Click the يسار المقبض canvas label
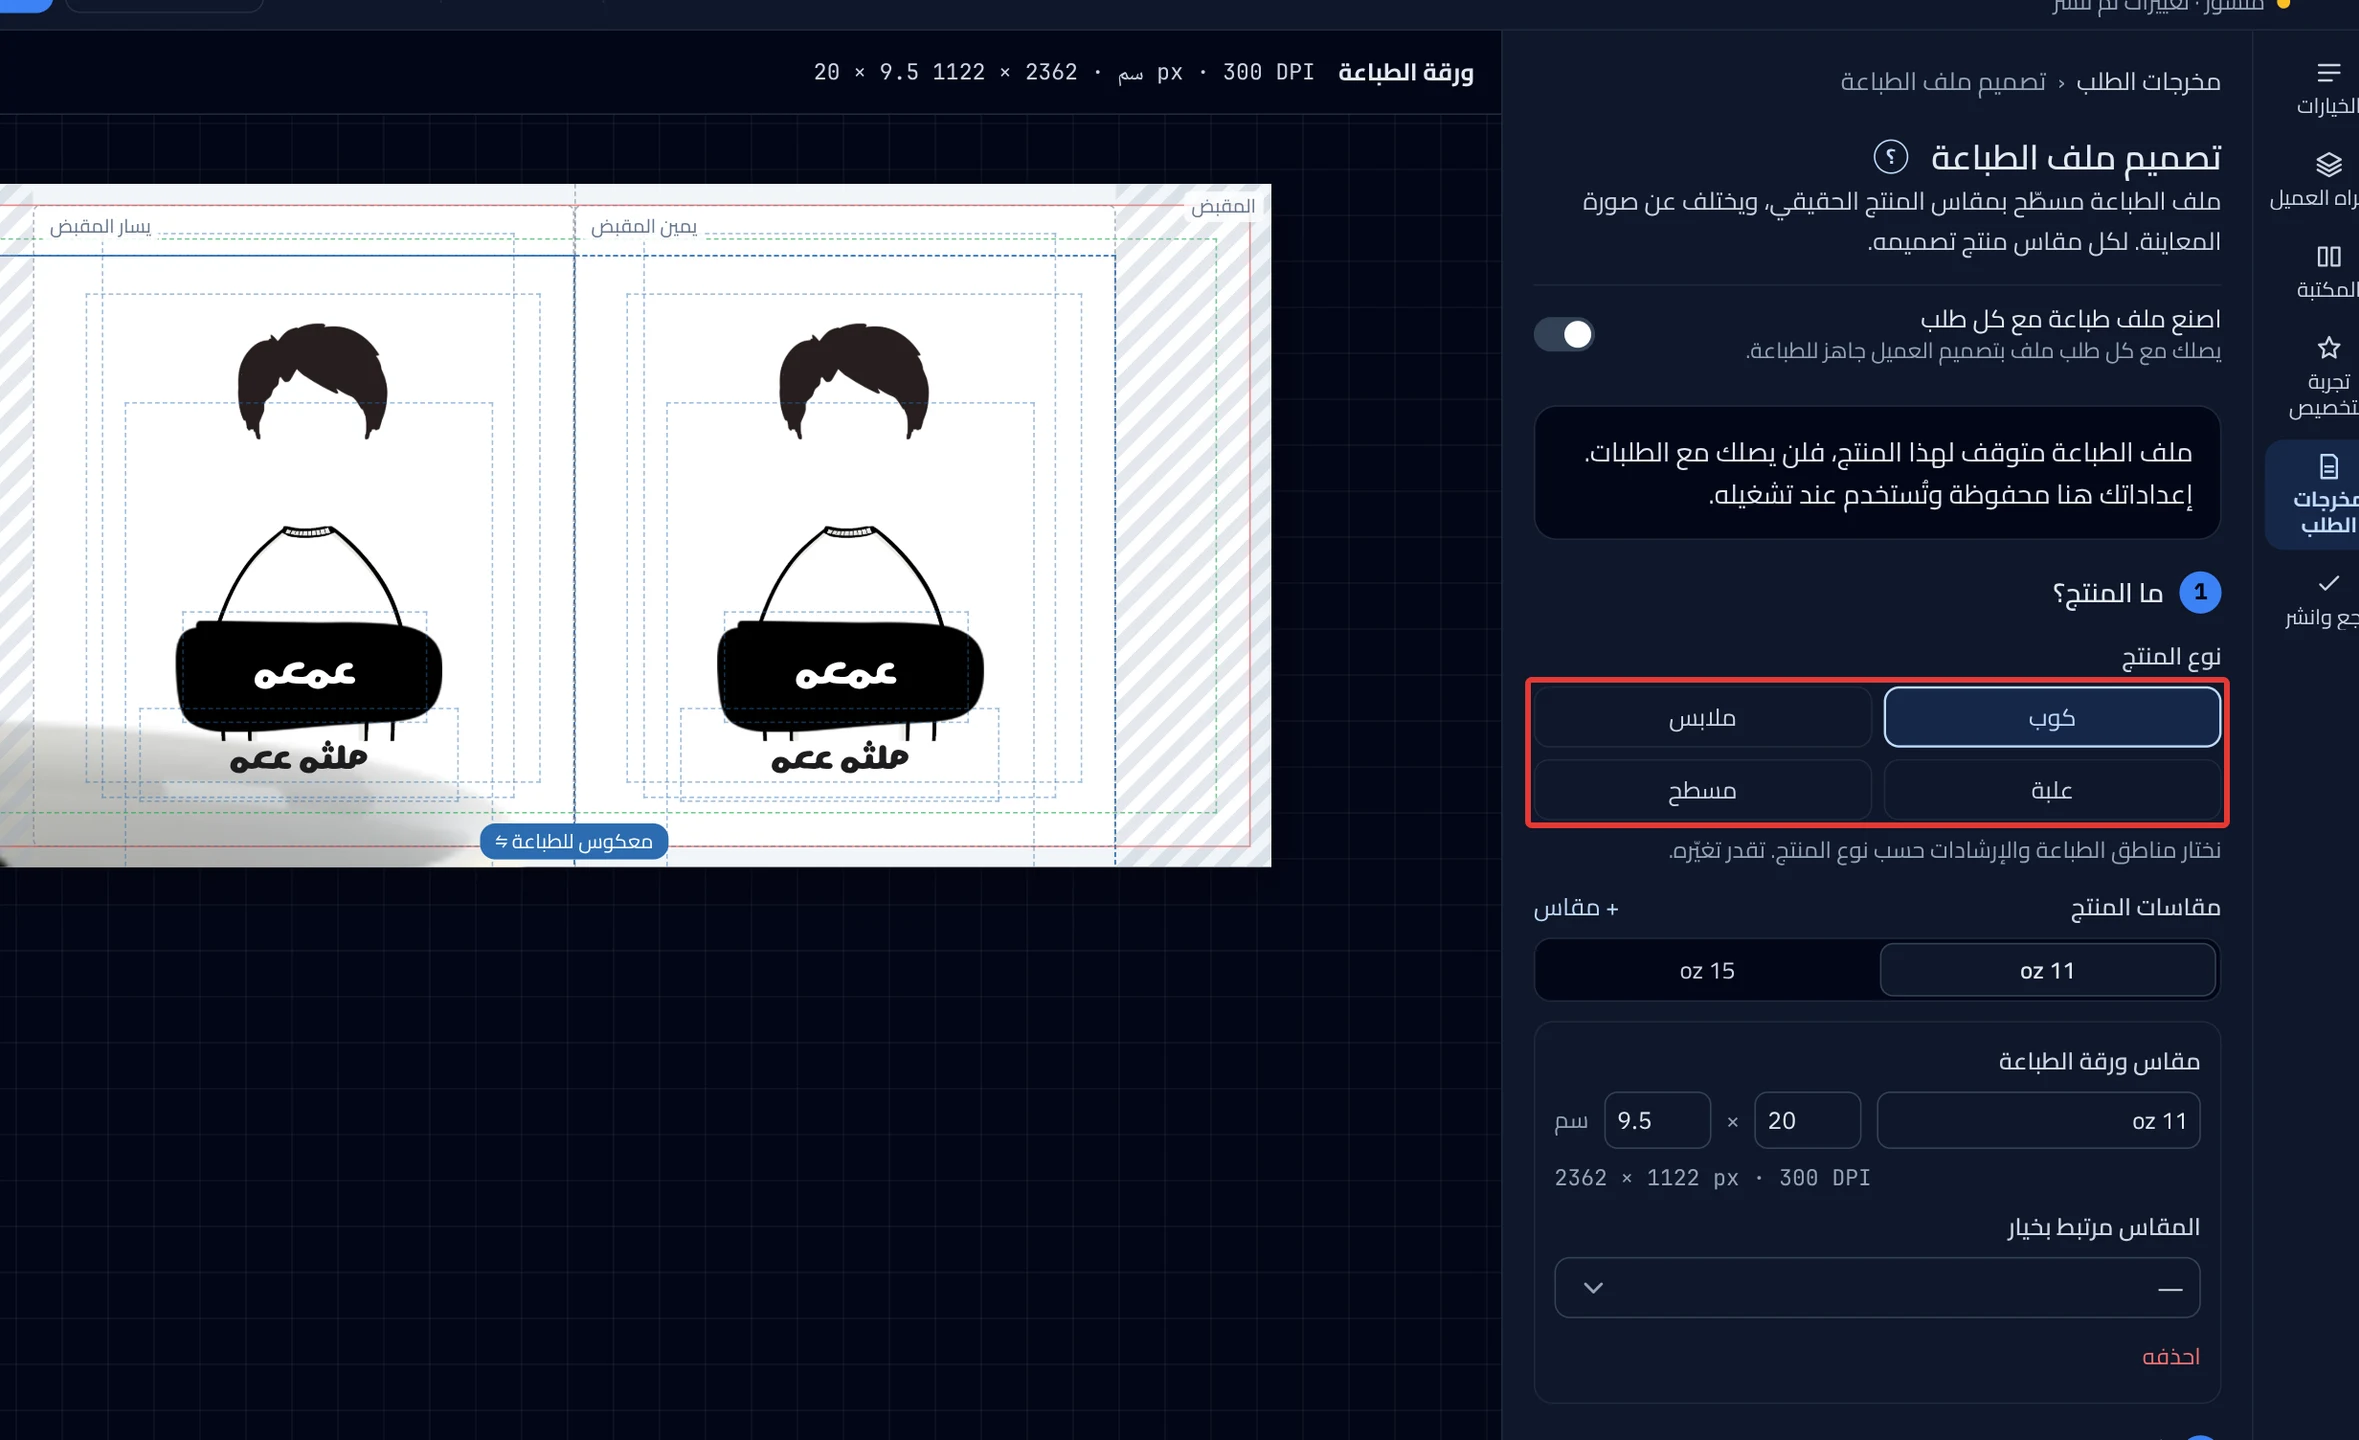The image size is (2359, 1440). 100,227
